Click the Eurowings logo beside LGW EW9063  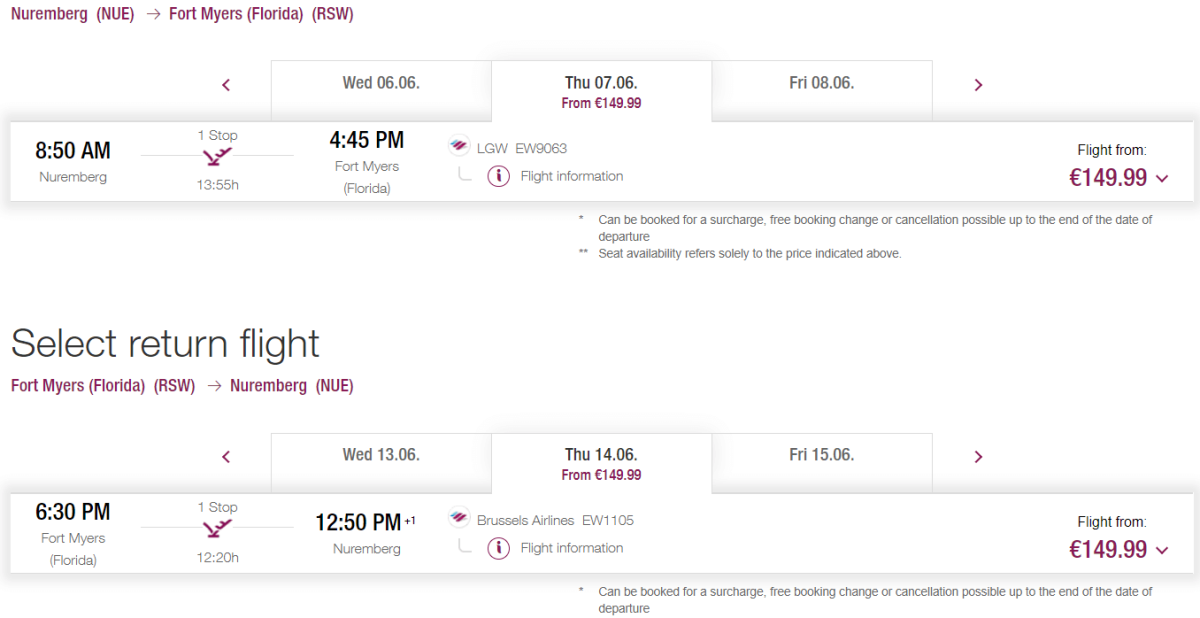(459, 147)
